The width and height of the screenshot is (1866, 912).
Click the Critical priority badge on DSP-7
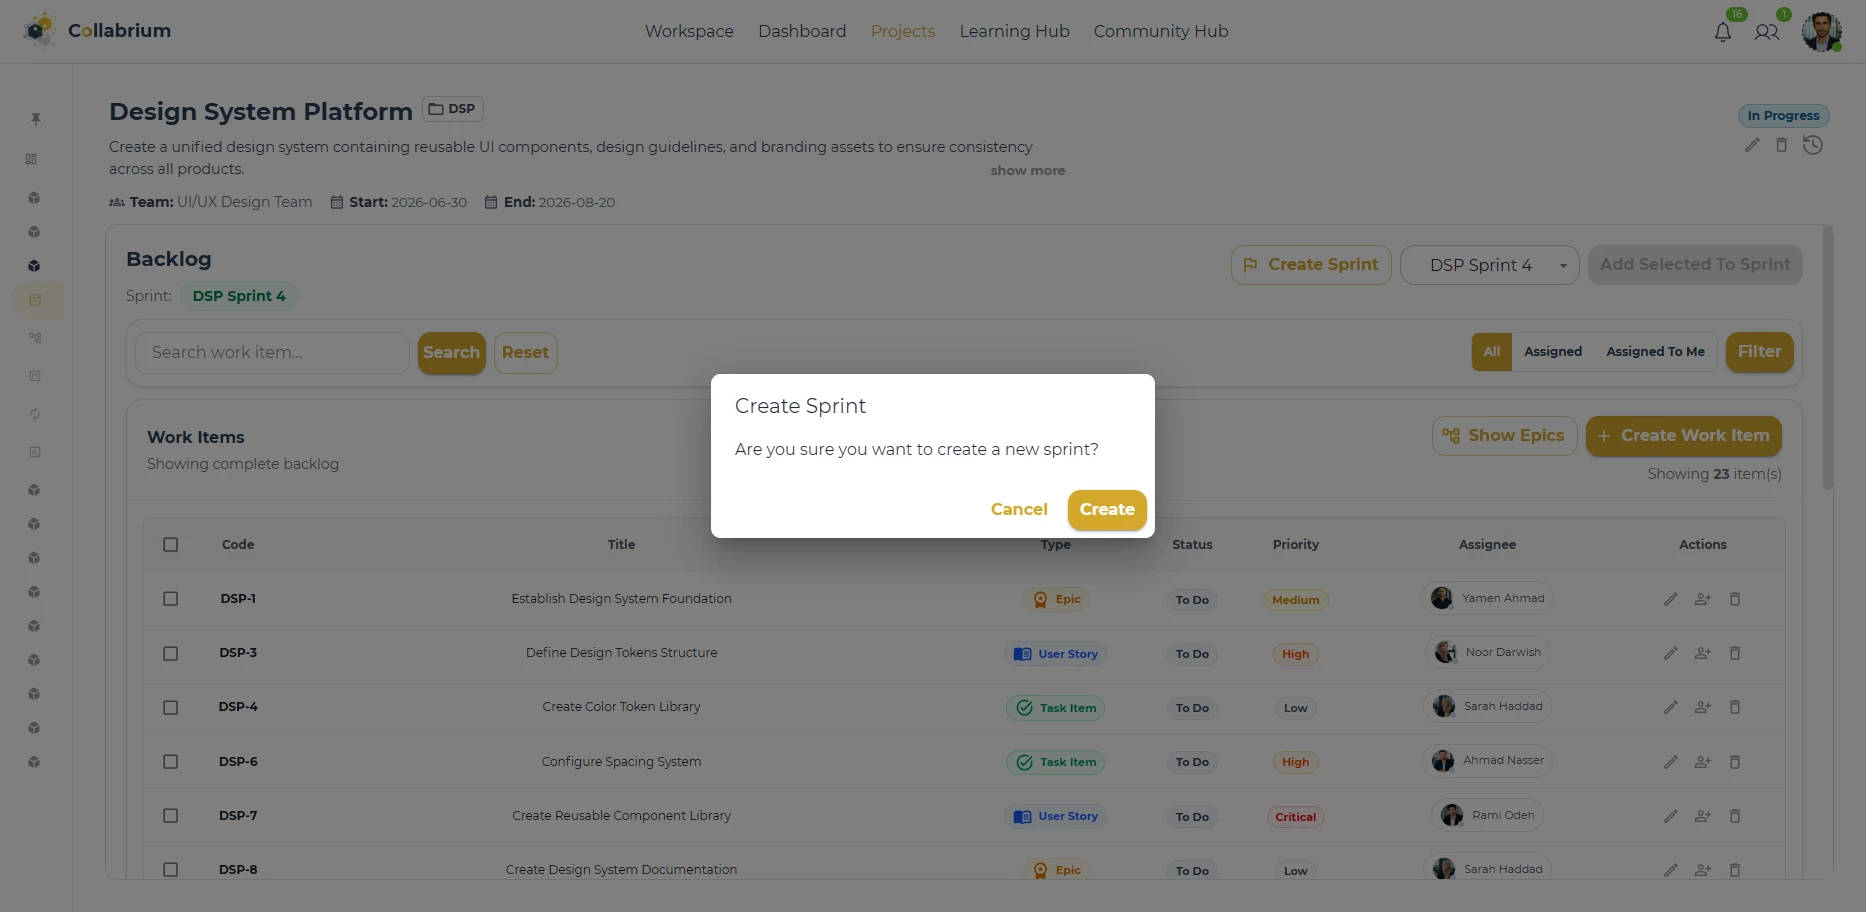click(x=1295, y=817)
